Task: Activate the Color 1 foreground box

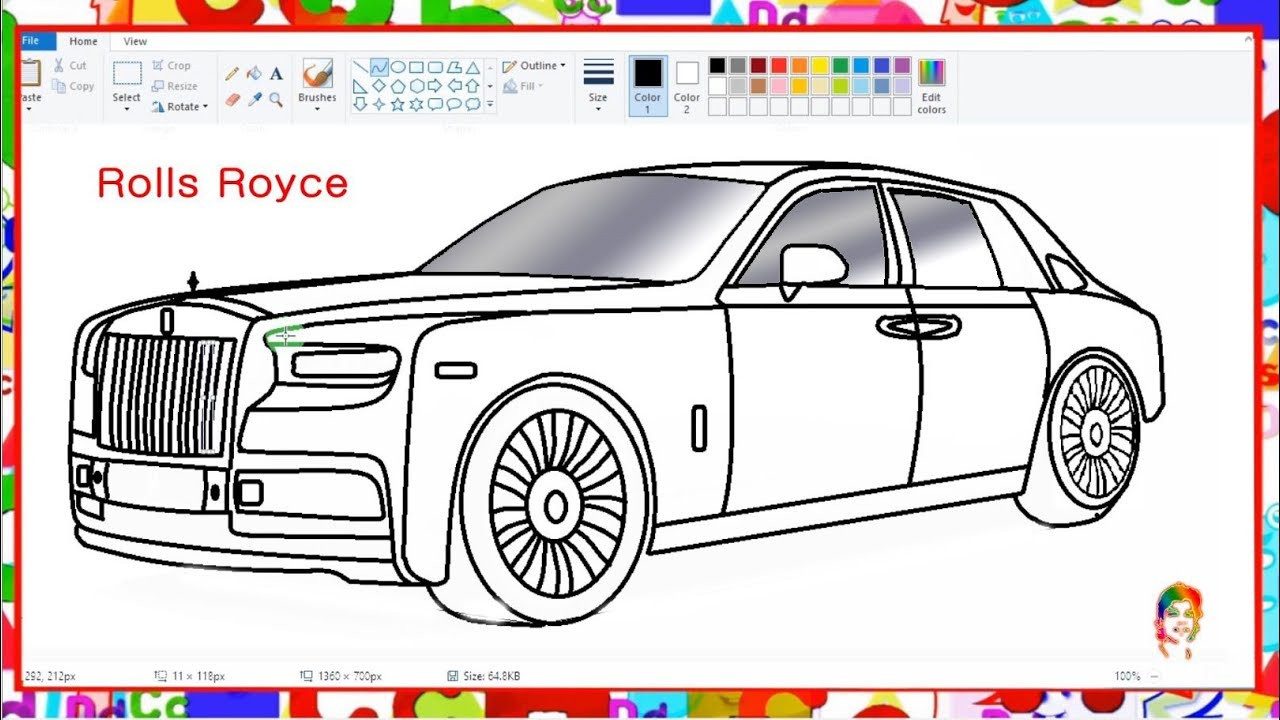Action: point(648,85)
